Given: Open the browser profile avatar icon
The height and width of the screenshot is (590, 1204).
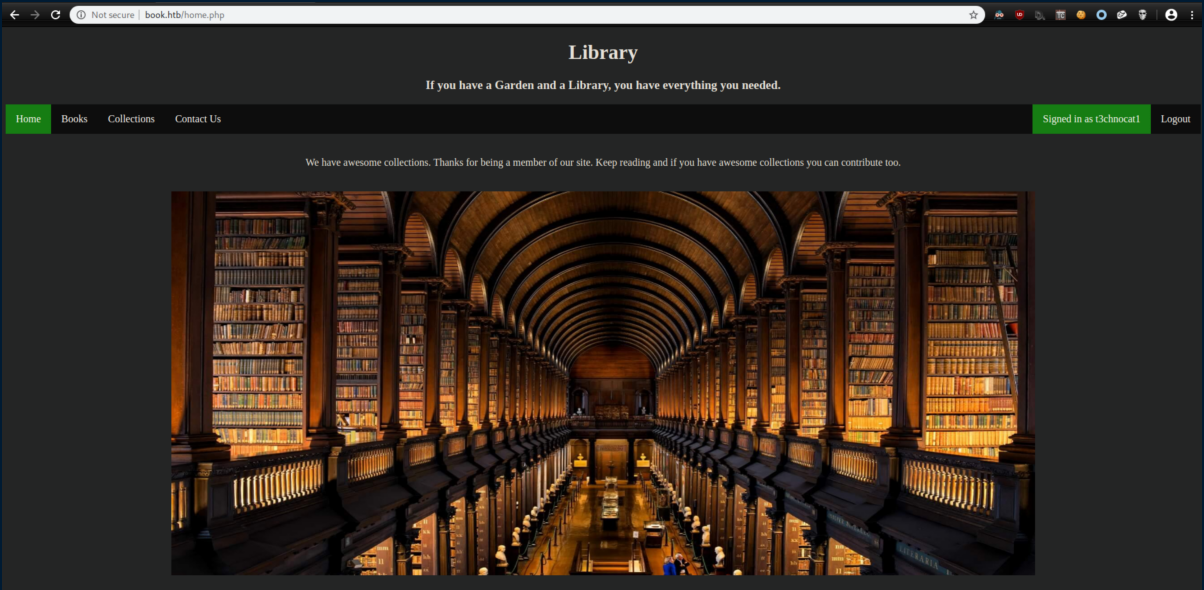Looking at the screenshot, I should point(1171,15).
